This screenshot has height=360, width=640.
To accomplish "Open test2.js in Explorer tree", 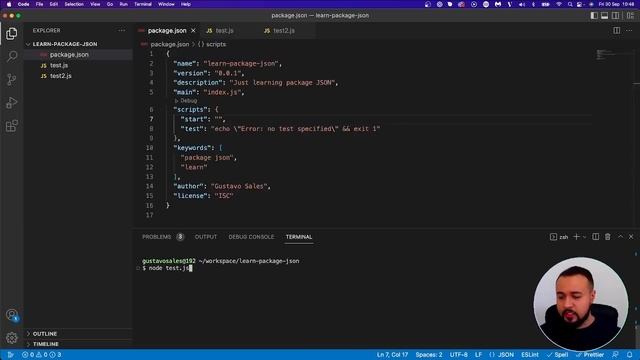I will coord(60,76).
